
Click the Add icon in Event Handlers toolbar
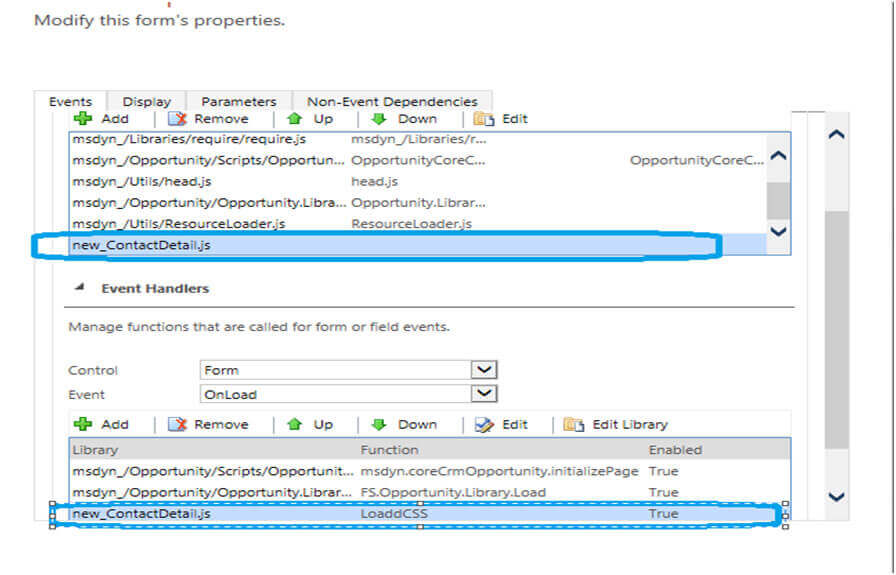tap(83, 424)
